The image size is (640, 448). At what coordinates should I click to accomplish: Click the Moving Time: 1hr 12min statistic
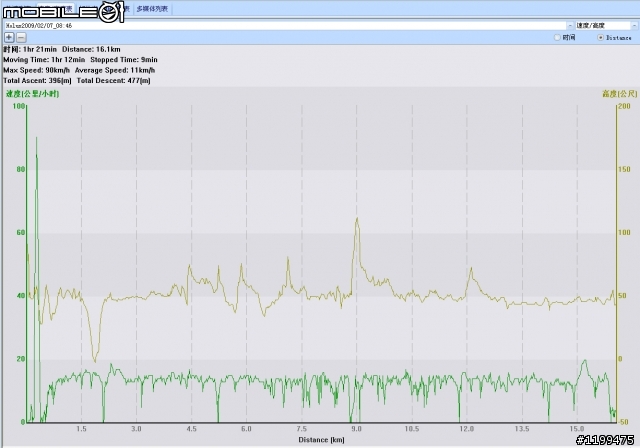[x=44, y=60]
